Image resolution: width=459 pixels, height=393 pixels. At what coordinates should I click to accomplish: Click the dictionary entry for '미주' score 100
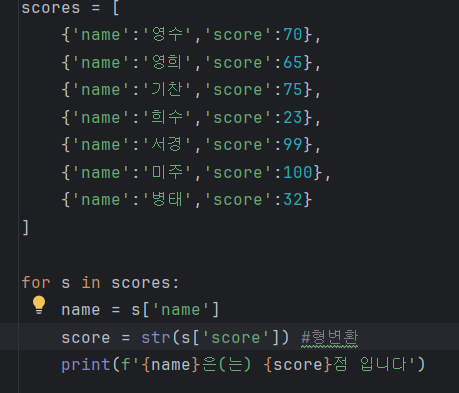pyautogui.click(x=196, y=173)
